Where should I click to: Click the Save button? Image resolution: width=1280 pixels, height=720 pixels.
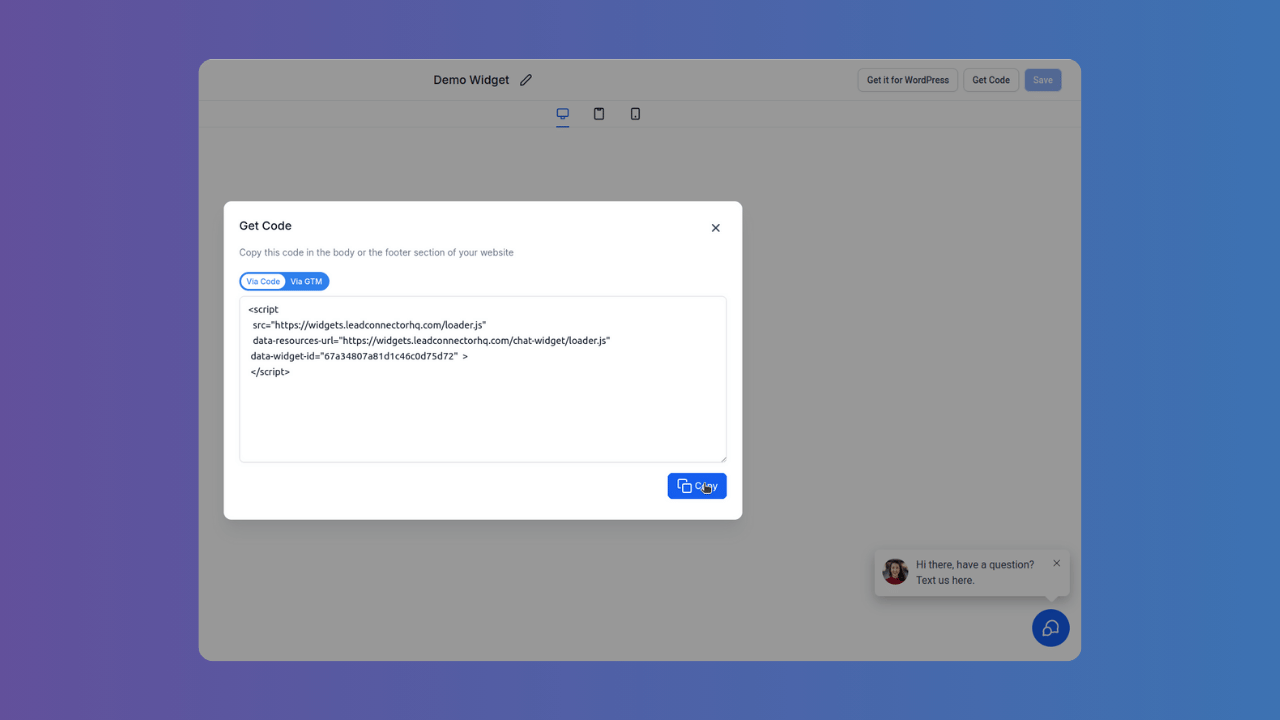pyautogui.click(x=1043, y=80)
